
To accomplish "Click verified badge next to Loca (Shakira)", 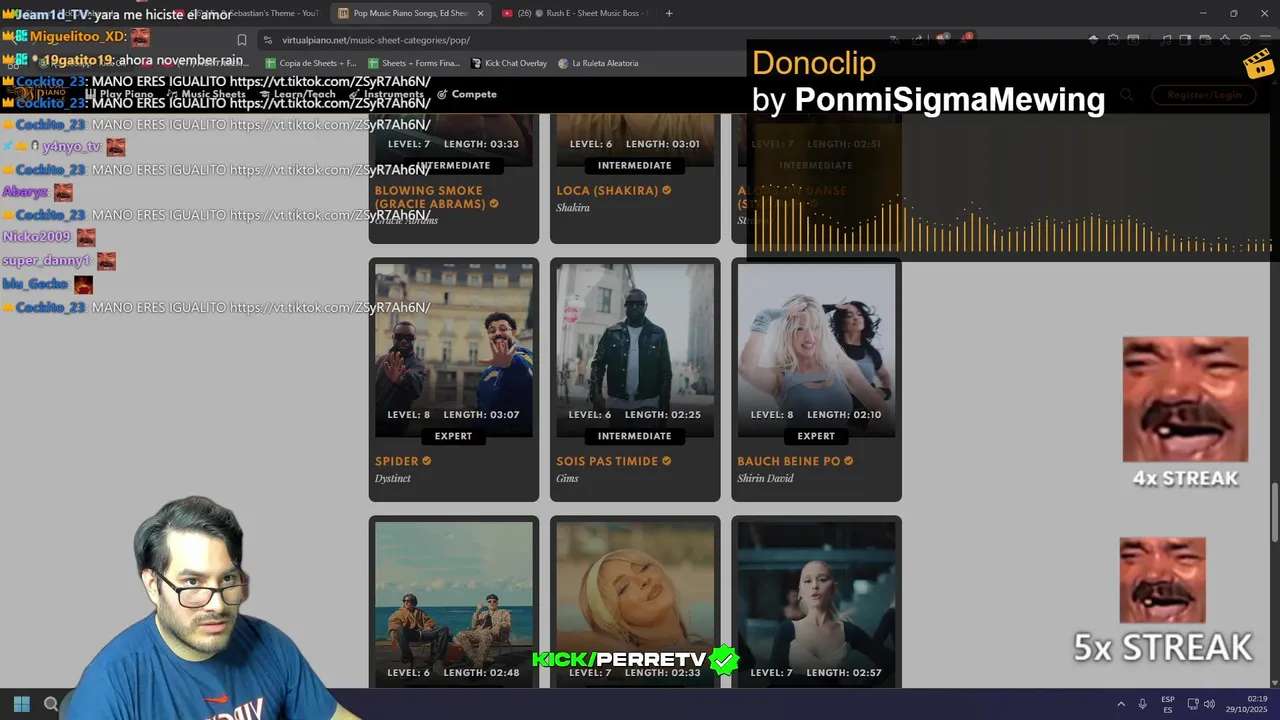I will pos(667,190).
